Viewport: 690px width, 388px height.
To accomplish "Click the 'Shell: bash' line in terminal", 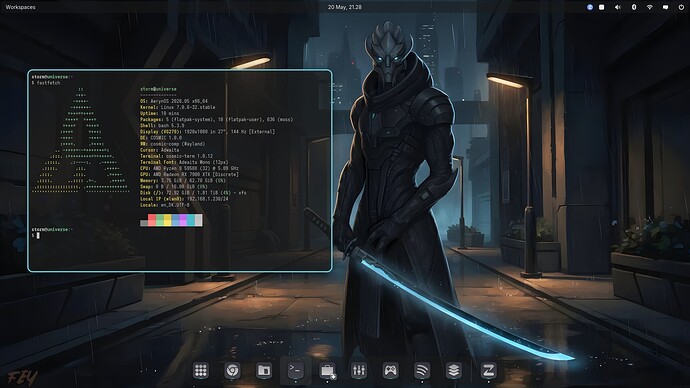I will click(x=162, y=125).
